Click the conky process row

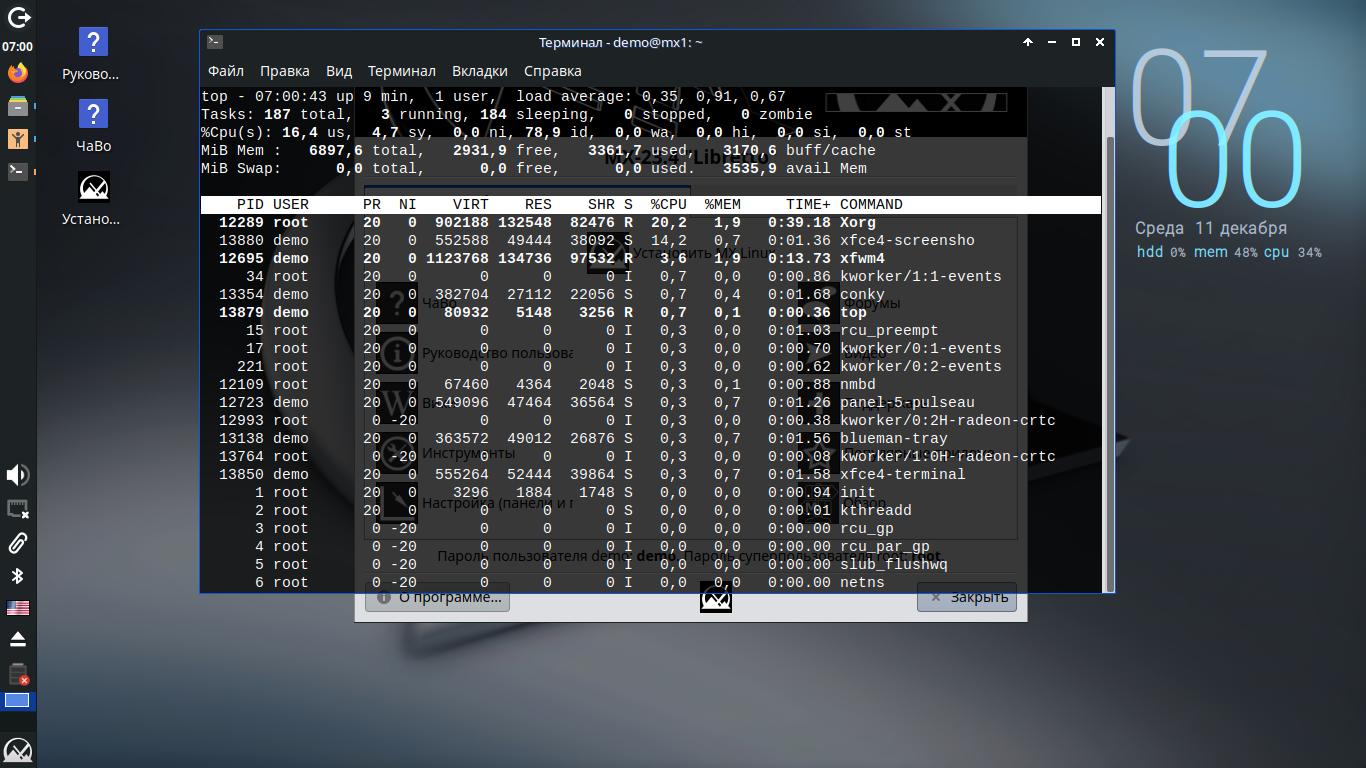tap(651, 294)
